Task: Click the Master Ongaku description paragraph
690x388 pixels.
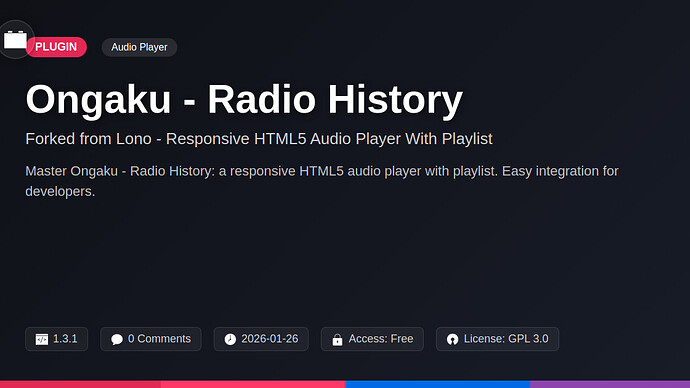Action: 322,181
